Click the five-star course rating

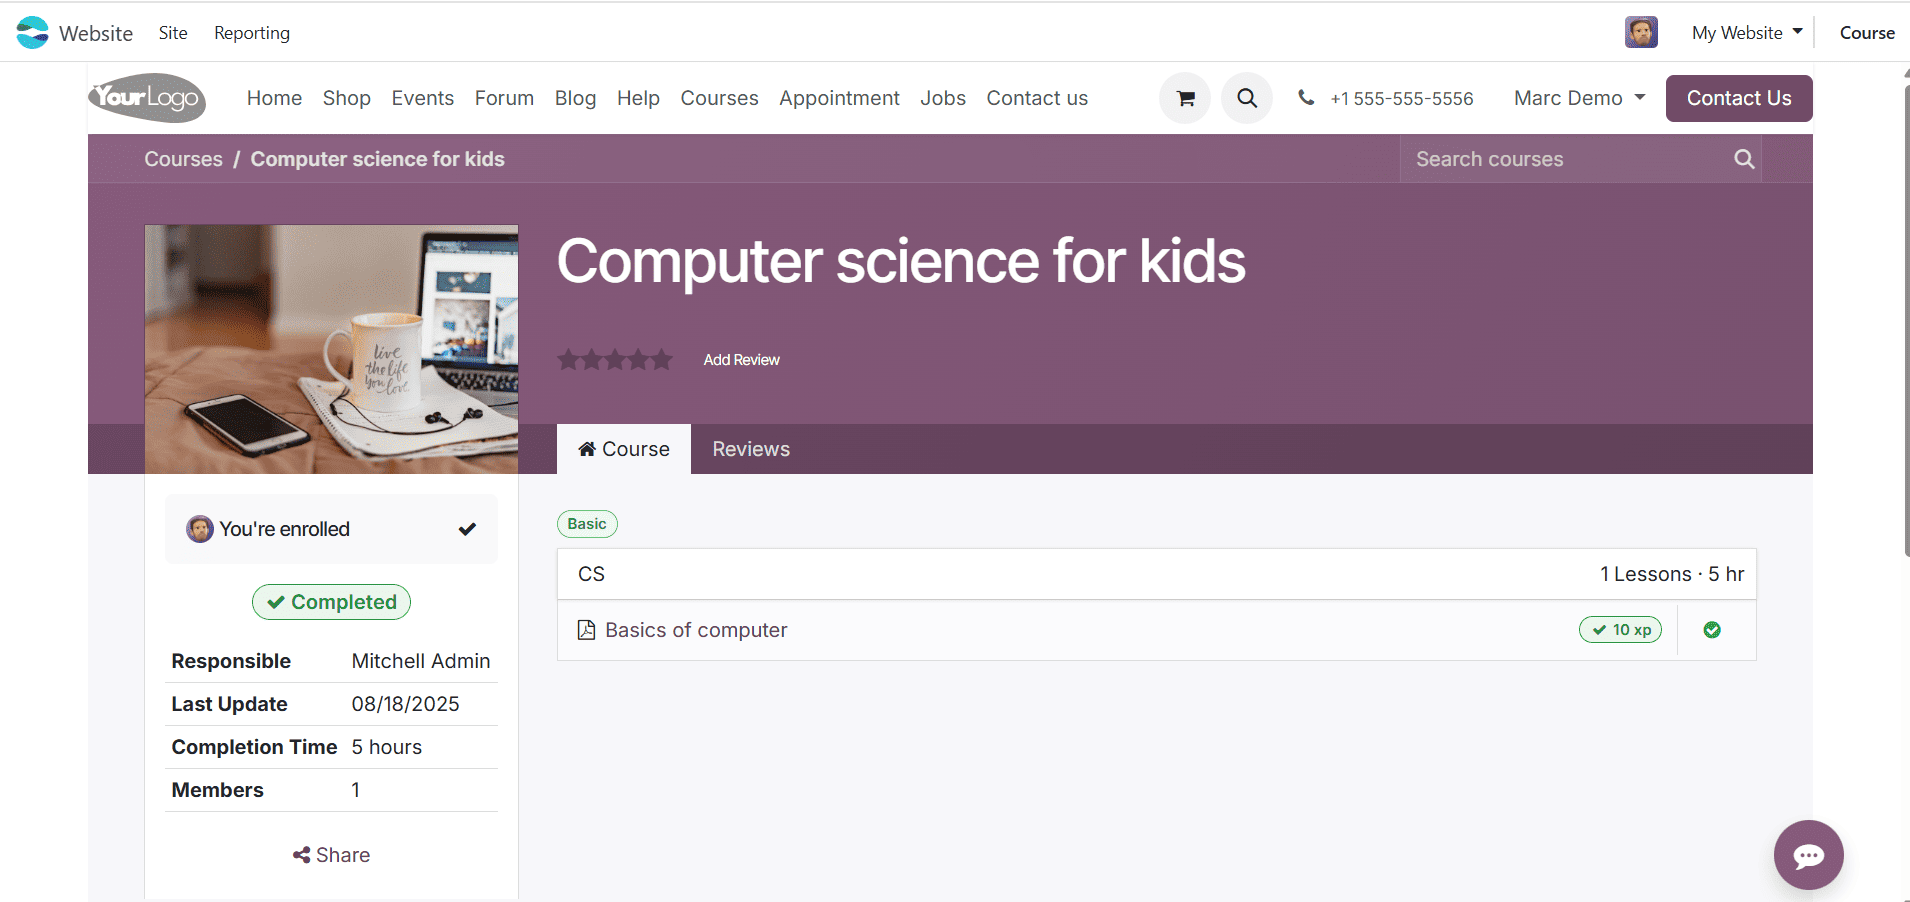[x=615, y=359]
